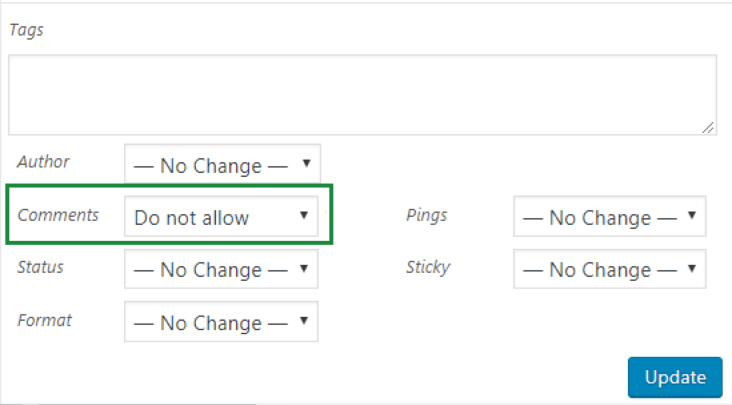Click the Status label
Screen dimensions: 732x405
(41, 267)
